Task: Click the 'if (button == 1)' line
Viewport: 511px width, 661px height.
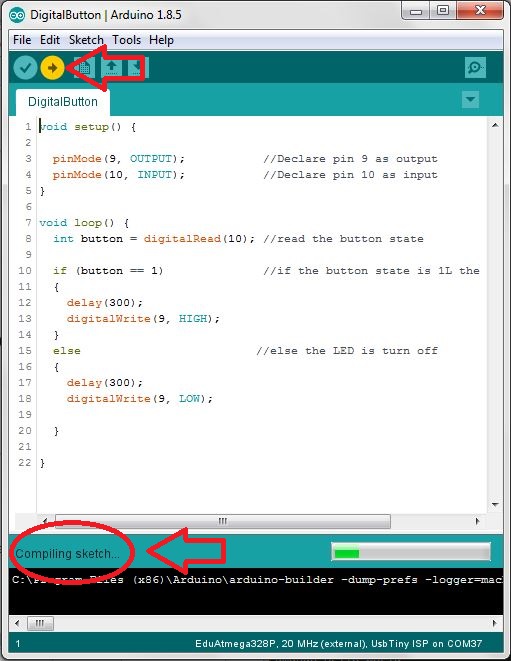Action: (108, 271)
